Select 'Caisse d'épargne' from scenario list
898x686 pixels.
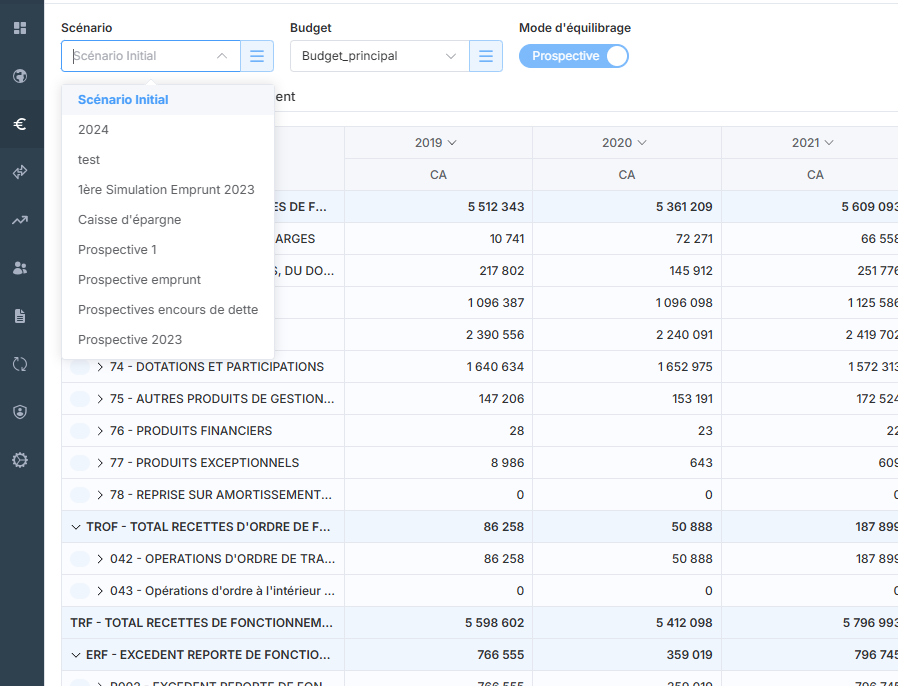pyautogui.click(x=129, y=220)
